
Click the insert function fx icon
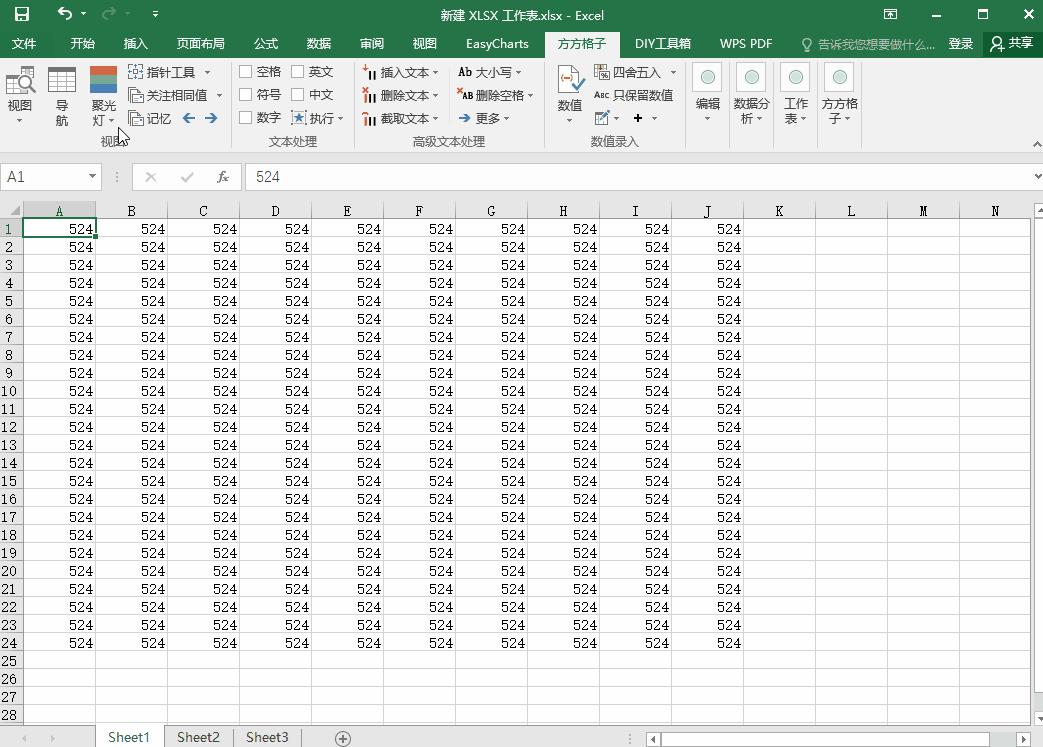click(x=223, y=177)
